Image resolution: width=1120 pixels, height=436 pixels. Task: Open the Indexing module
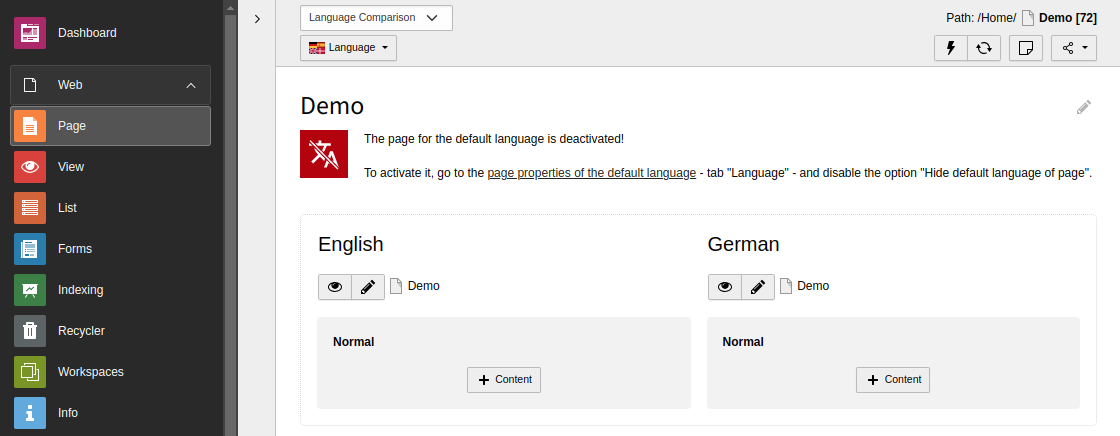click(x=80, y=290)
